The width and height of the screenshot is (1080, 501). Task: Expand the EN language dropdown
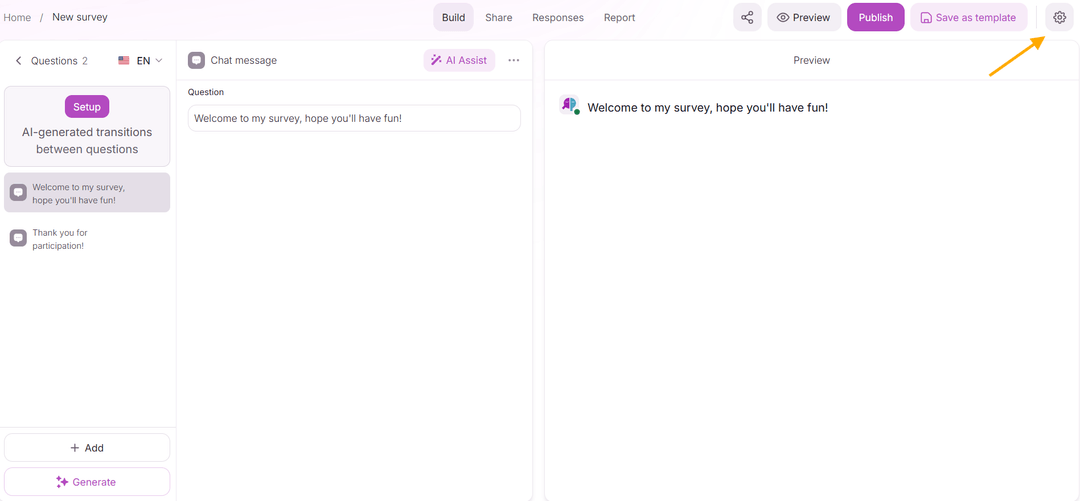[x=140, y=61]
